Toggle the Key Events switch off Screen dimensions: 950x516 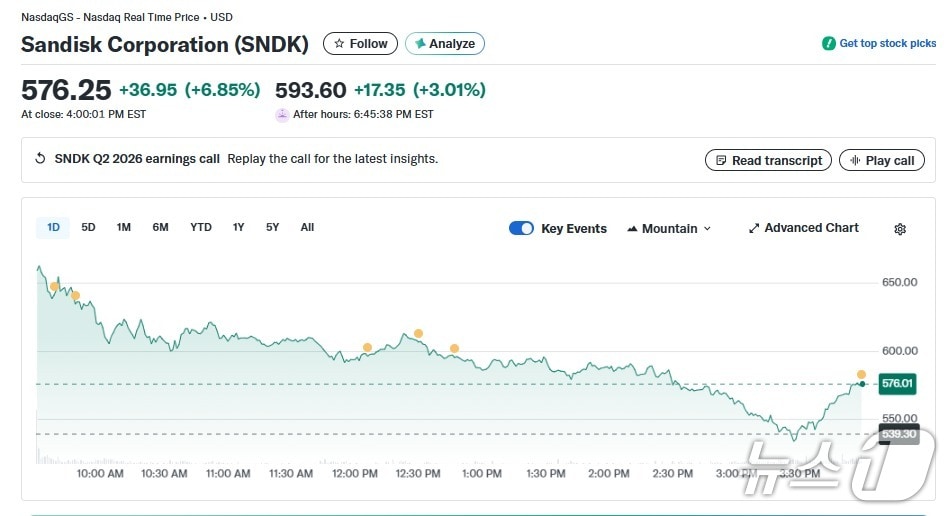(x=521, y=228)
